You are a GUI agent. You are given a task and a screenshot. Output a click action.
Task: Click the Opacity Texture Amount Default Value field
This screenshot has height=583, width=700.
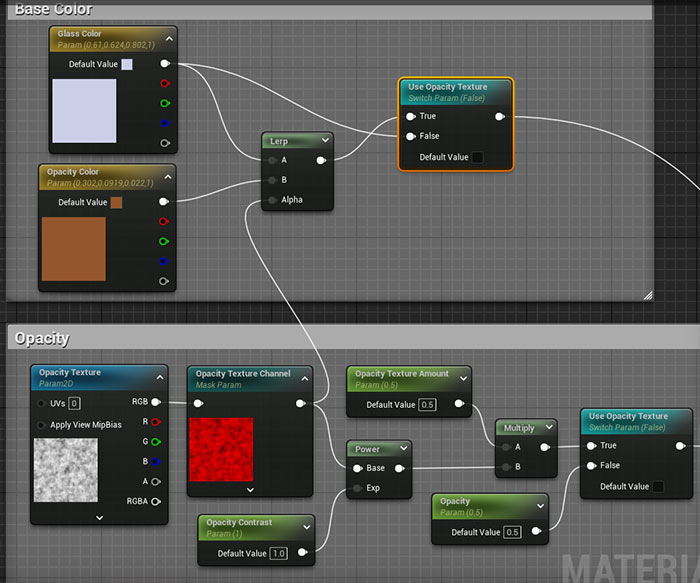click(428, 405)
